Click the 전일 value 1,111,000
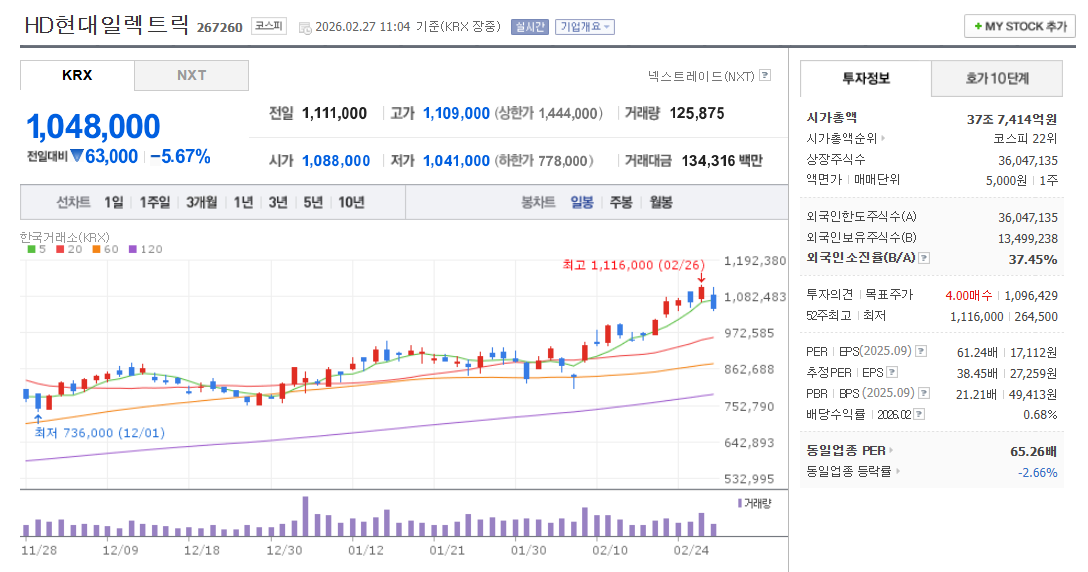The width and height of the screenshot is (1088, 572). click(334, 113)
